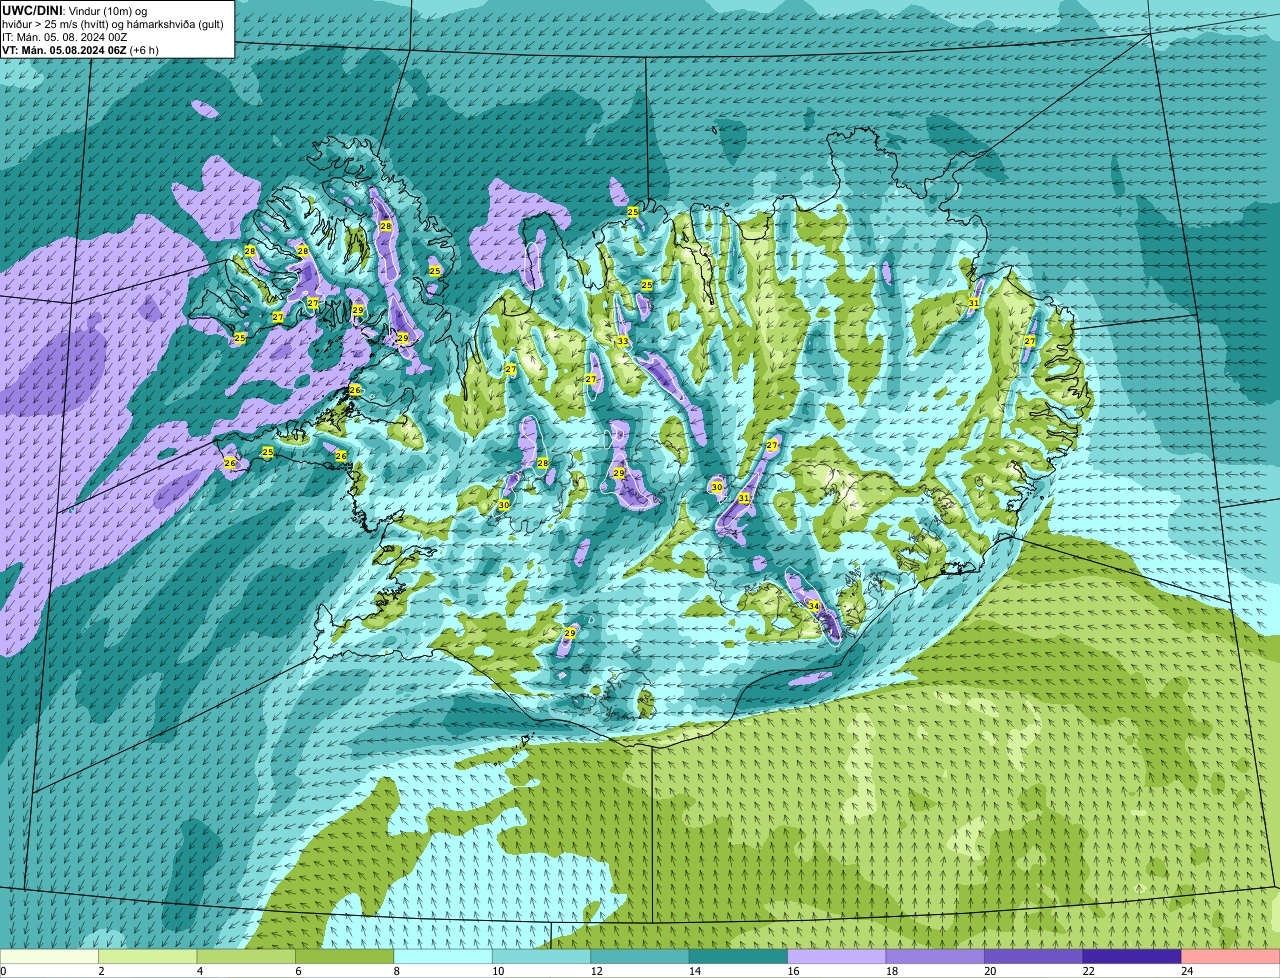Click the 20–22 m/s legend color segment
The height and width of the screenshot is (978, 1280).
(1033, 956)
